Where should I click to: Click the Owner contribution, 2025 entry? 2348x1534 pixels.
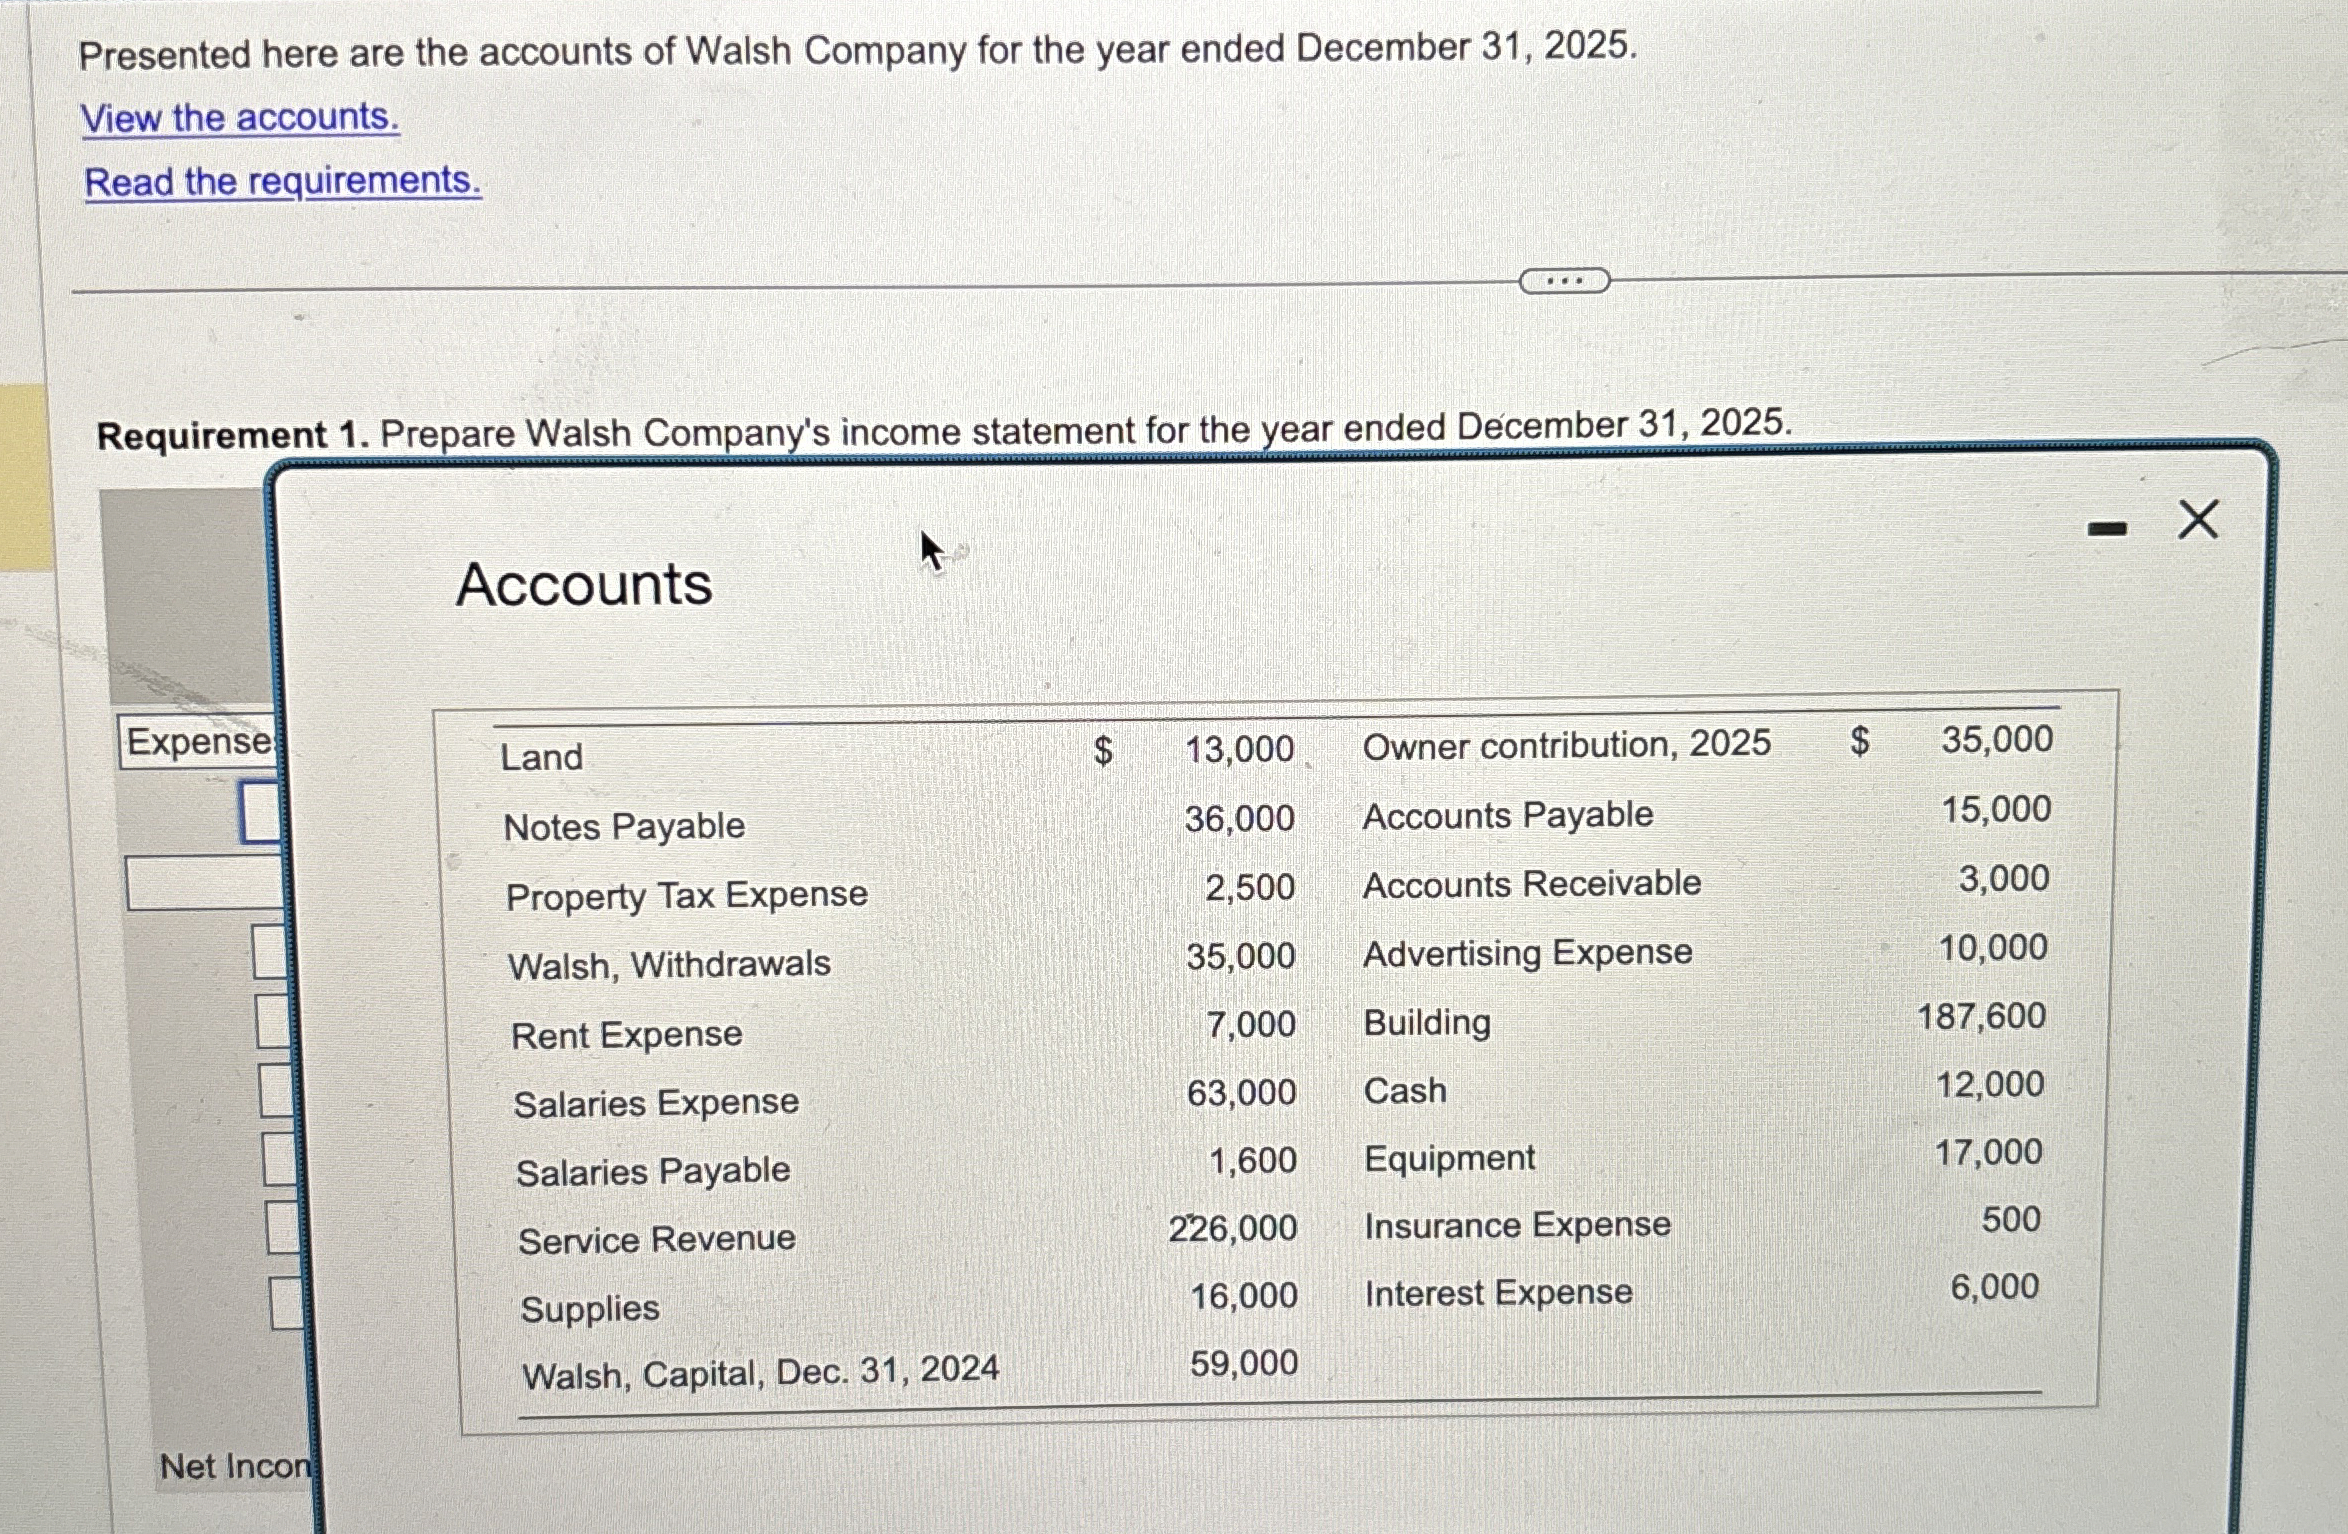[1566, 745]
